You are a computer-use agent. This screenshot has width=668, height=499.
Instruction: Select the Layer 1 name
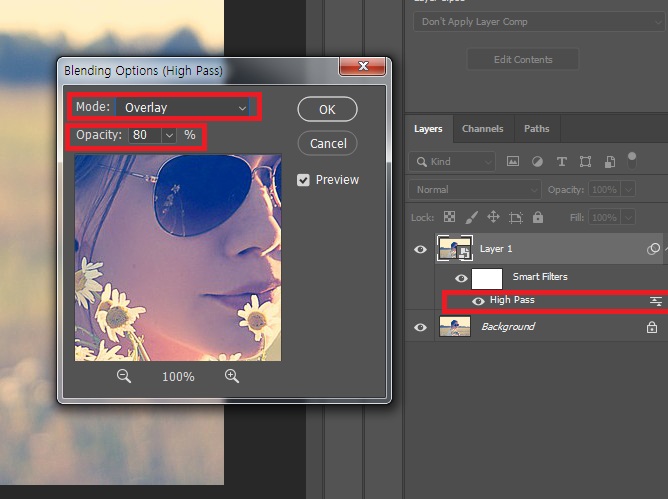pos(496,249)
